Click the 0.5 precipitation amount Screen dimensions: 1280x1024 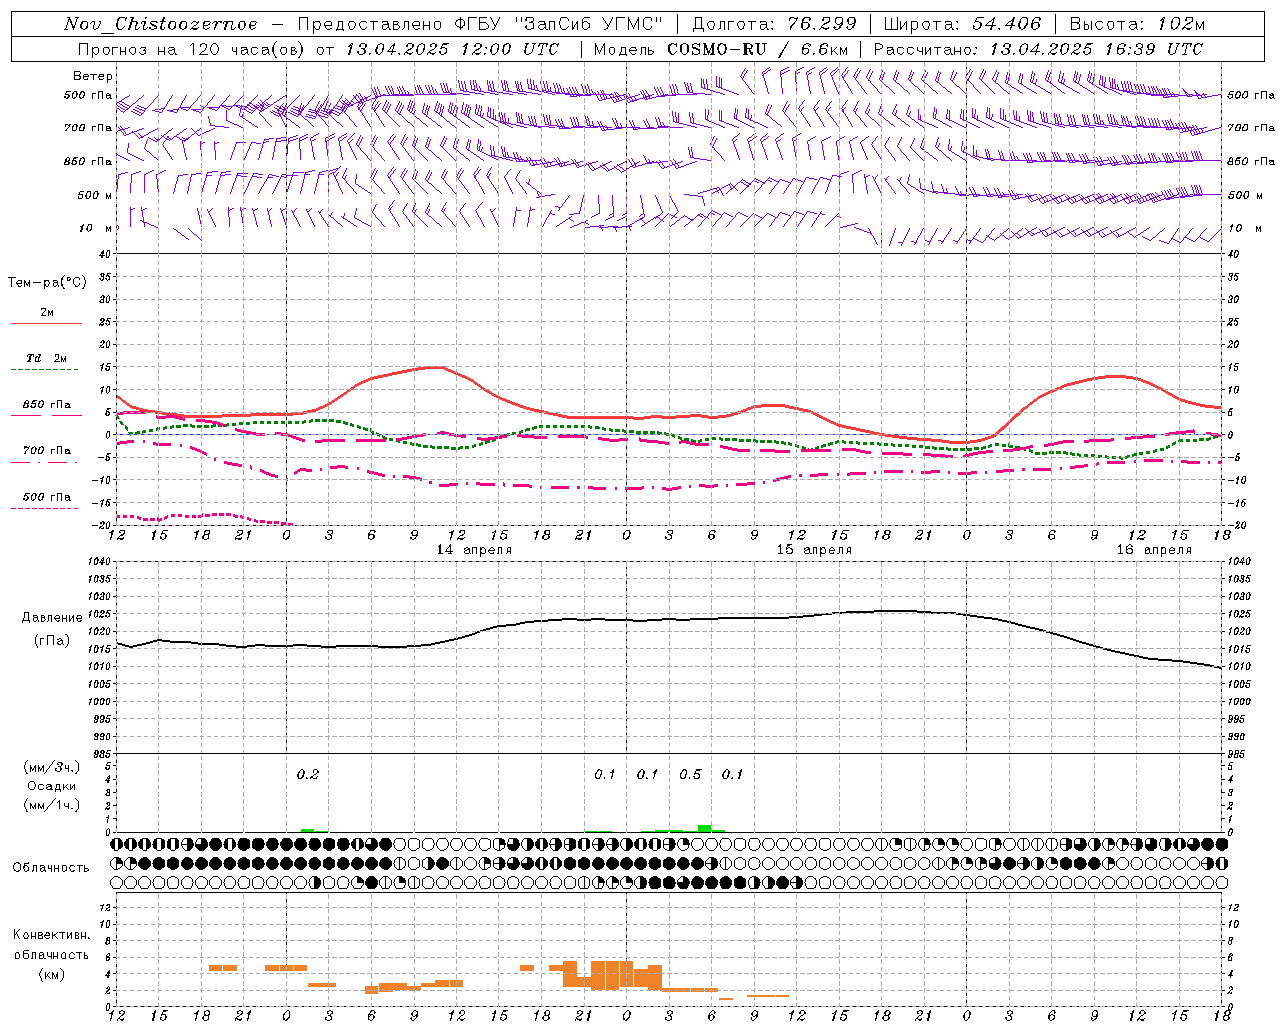(x=690, y=775)
